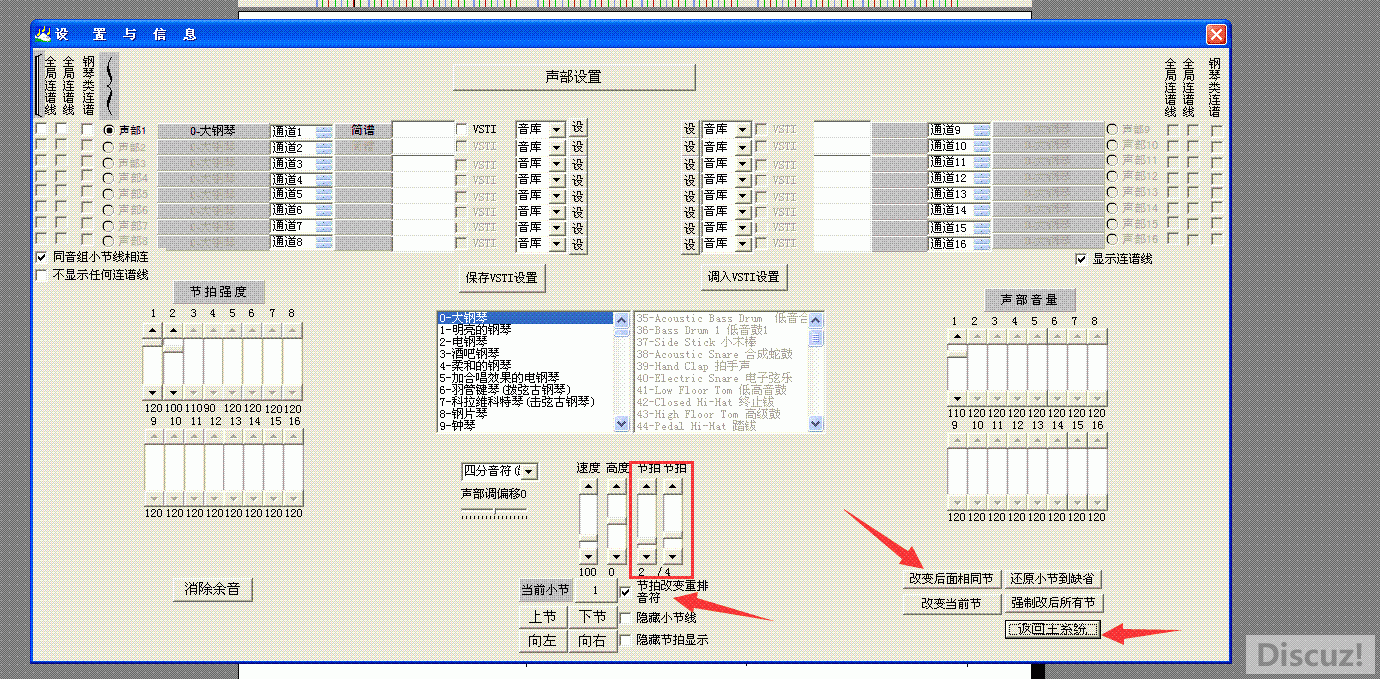Viewport: 1380px width, 679px height.
Task: Click the 简谱 button for 声部1
Action: tap(362, 130)
